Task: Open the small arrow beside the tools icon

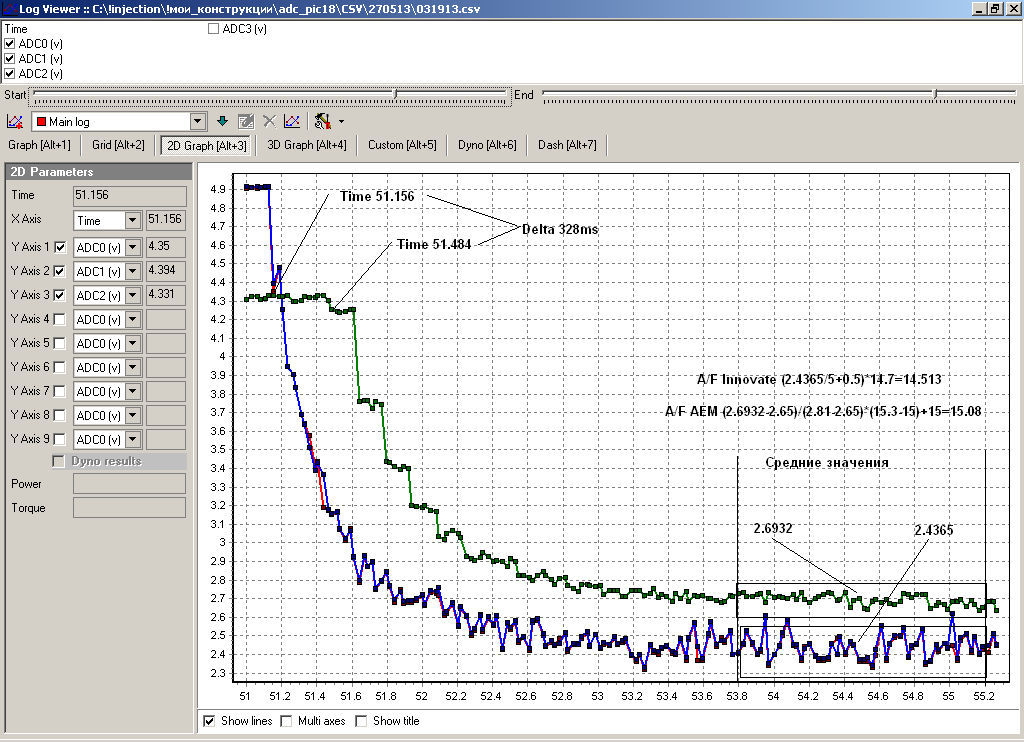Action: [341, 122]
